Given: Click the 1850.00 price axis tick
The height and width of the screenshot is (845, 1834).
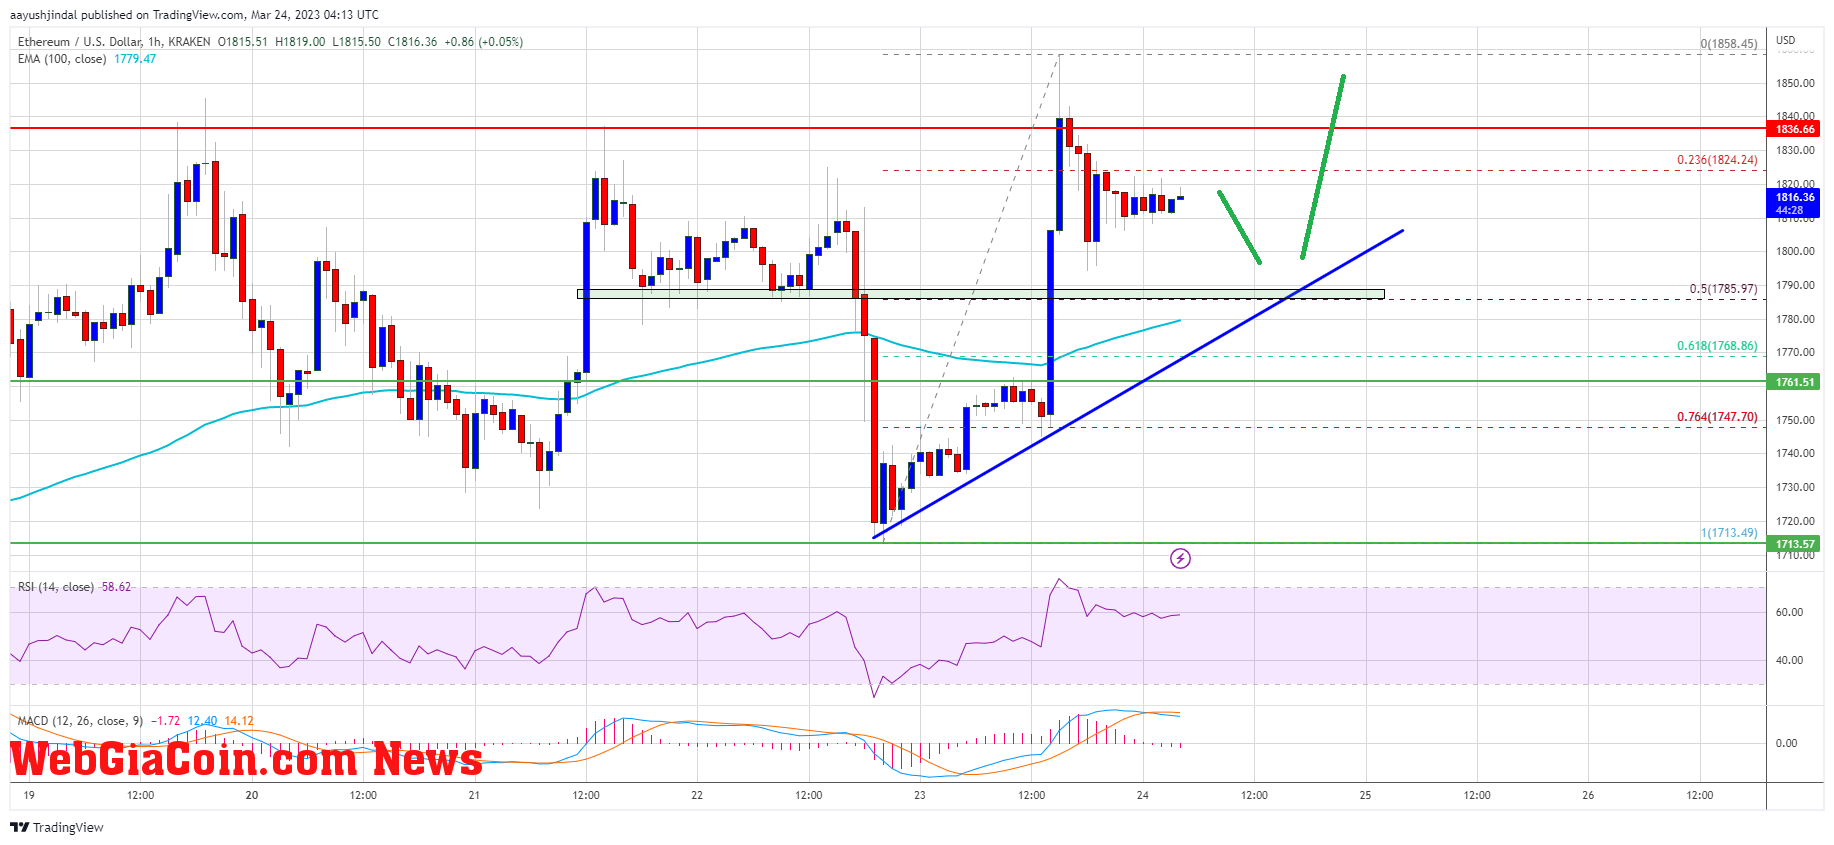Looking at the screenshot, I should point(1795,84).
